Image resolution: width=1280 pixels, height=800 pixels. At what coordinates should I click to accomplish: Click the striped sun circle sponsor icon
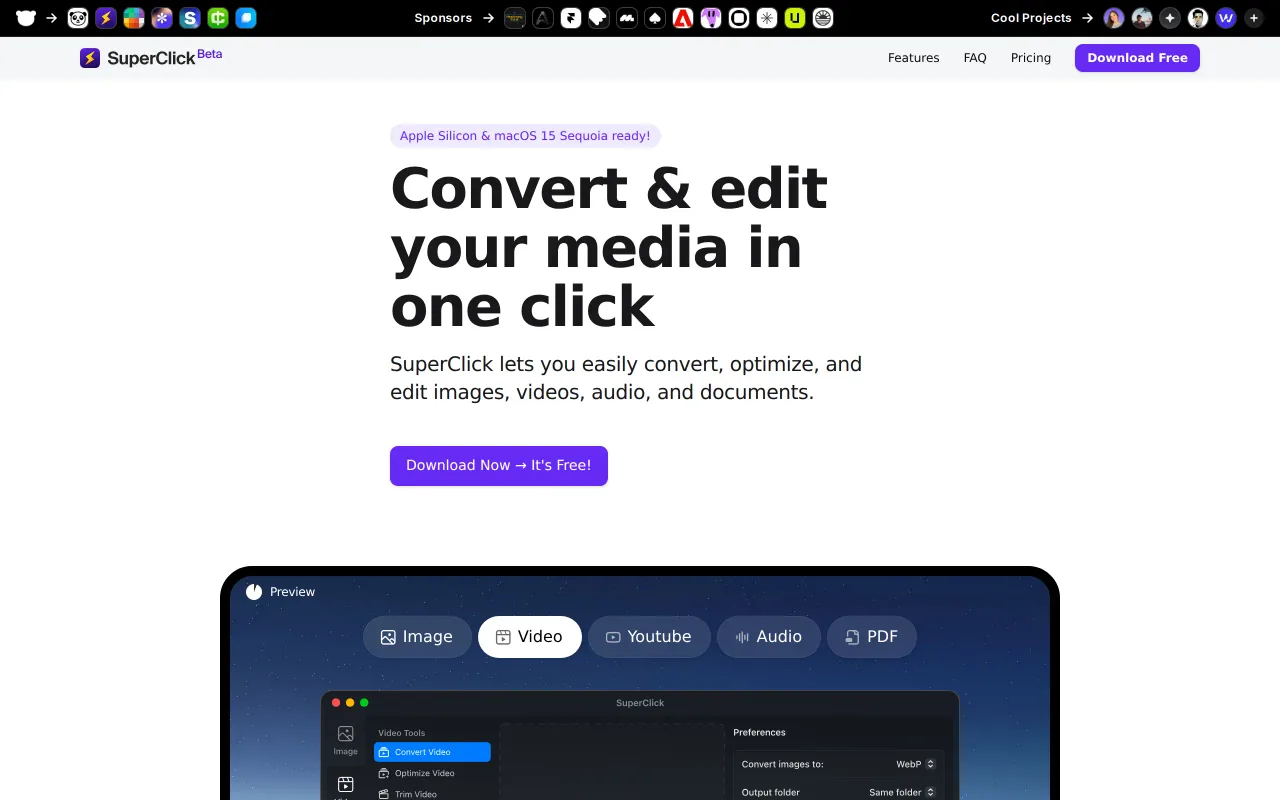(x=823, y=18)
